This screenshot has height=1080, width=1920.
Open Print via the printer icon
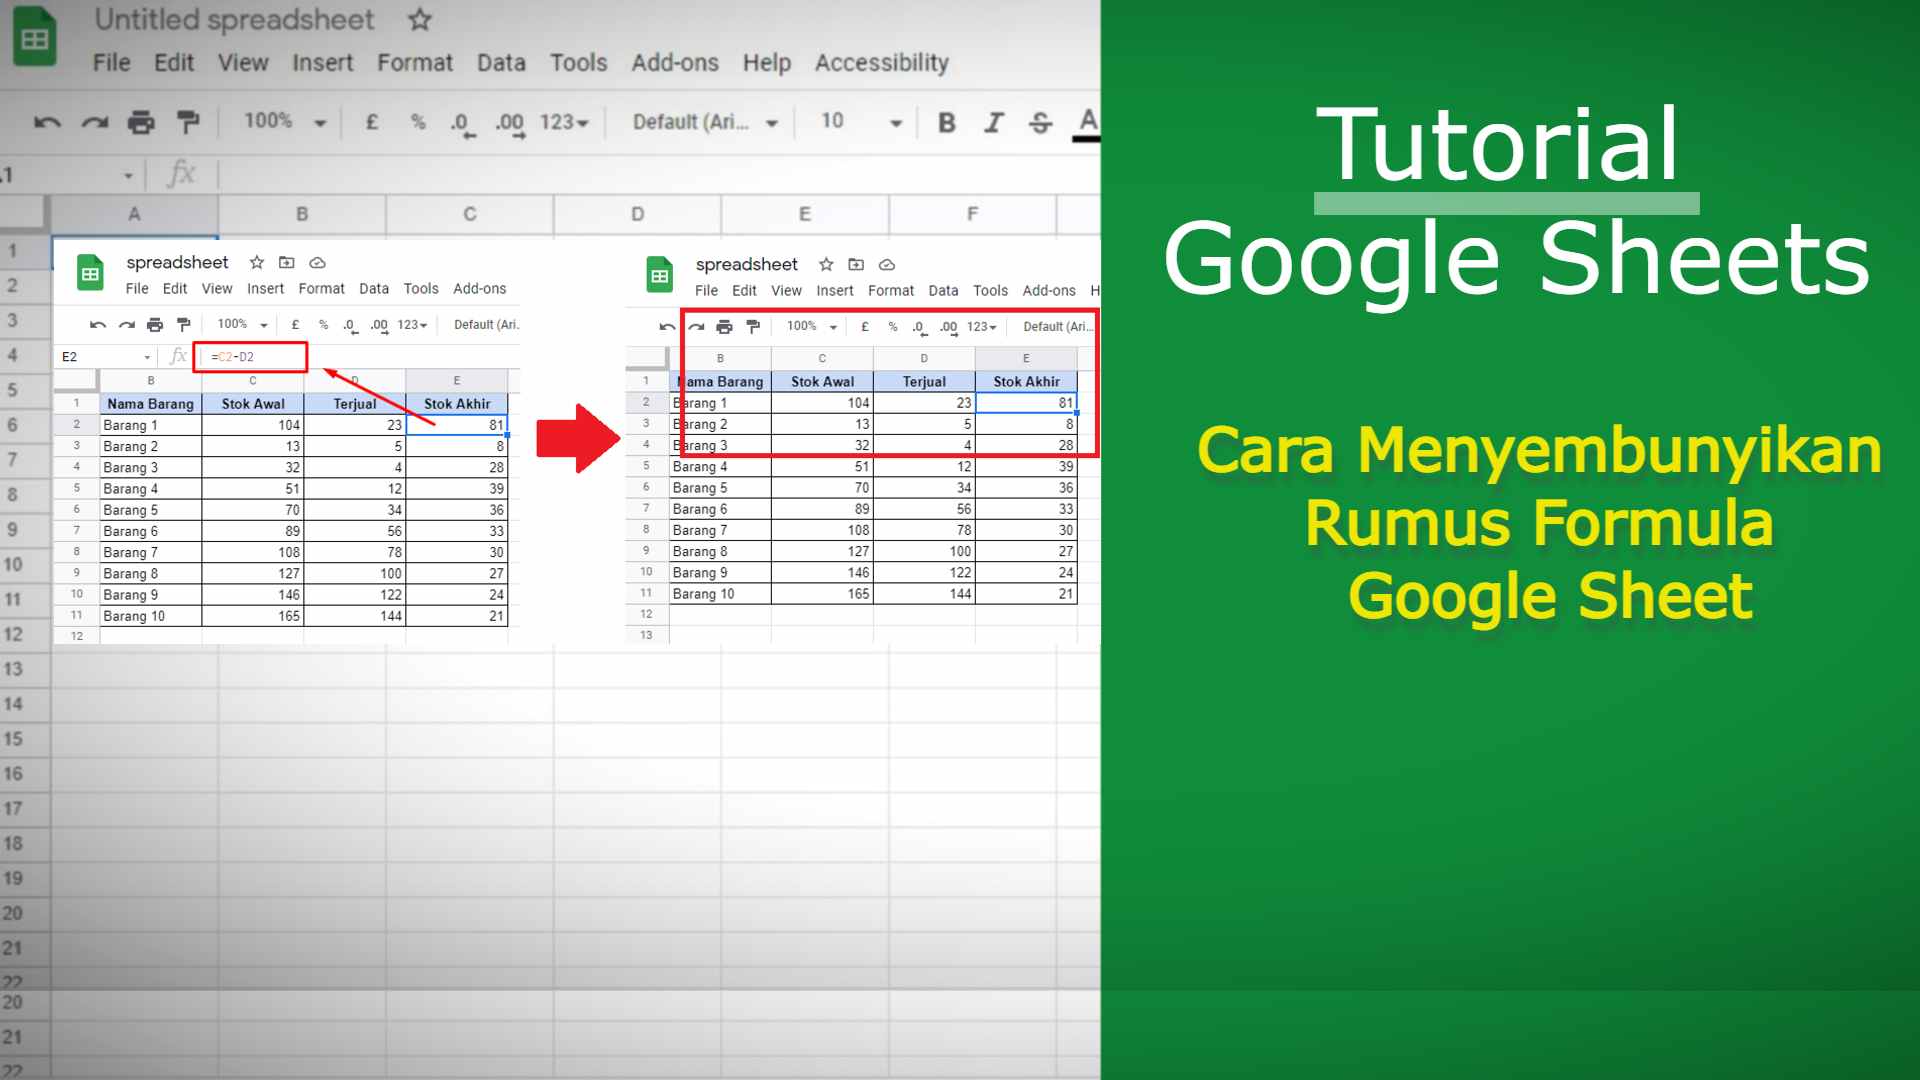tap(140, 122)
